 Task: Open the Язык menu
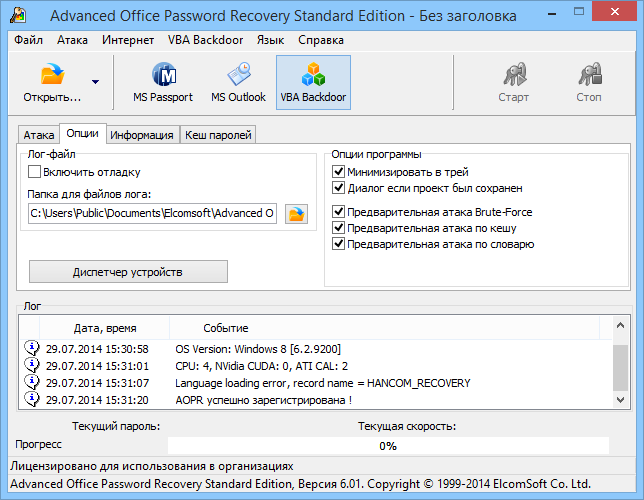pyautogui.click(x=270, y=40)
